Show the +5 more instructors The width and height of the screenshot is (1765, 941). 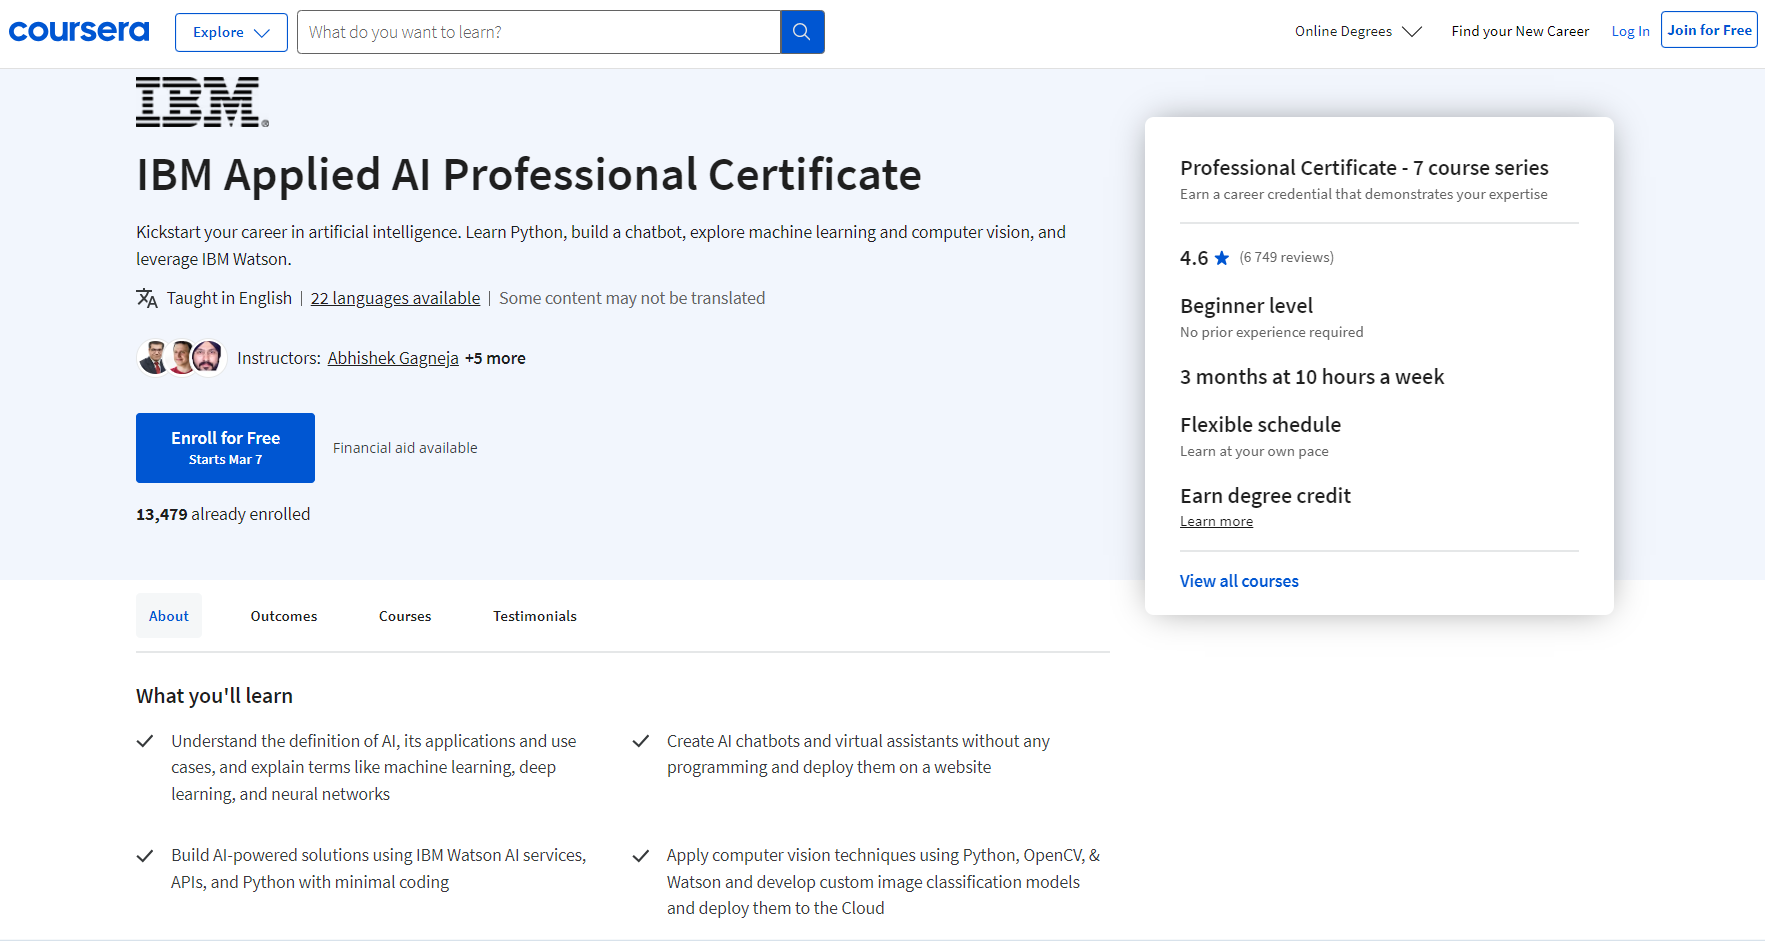point(495,358)
